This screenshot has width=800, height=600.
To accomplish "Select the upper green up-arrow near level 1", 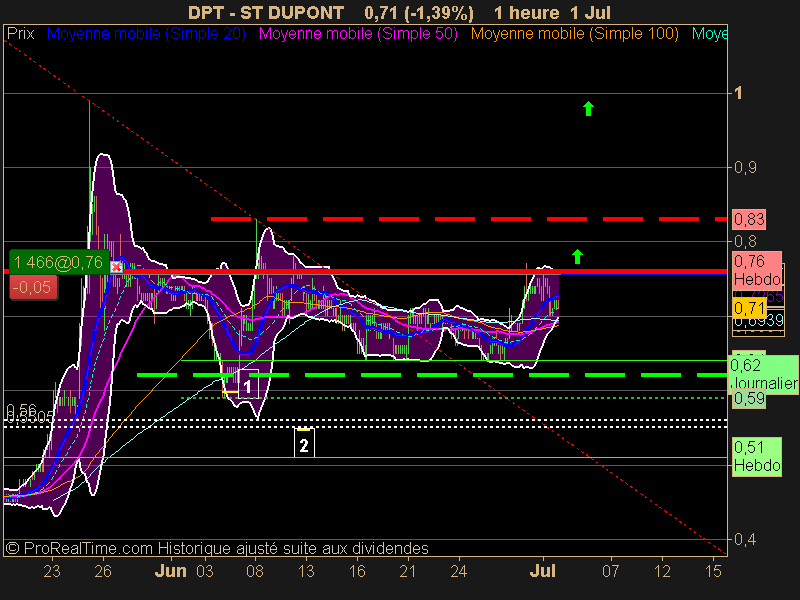I will pyautogui.click(x=588, y=108).
